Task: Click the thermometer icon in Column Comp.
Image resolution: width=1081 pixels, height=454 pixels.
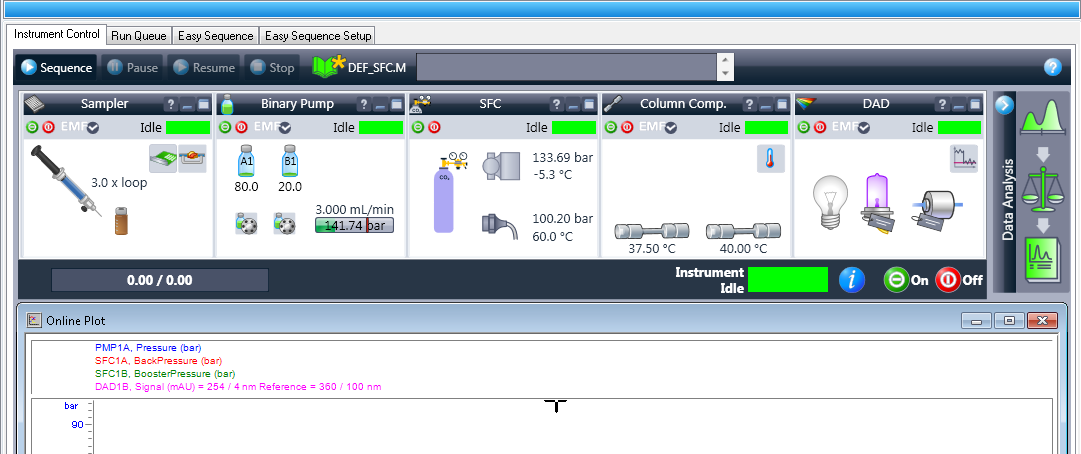Action: 770,159
